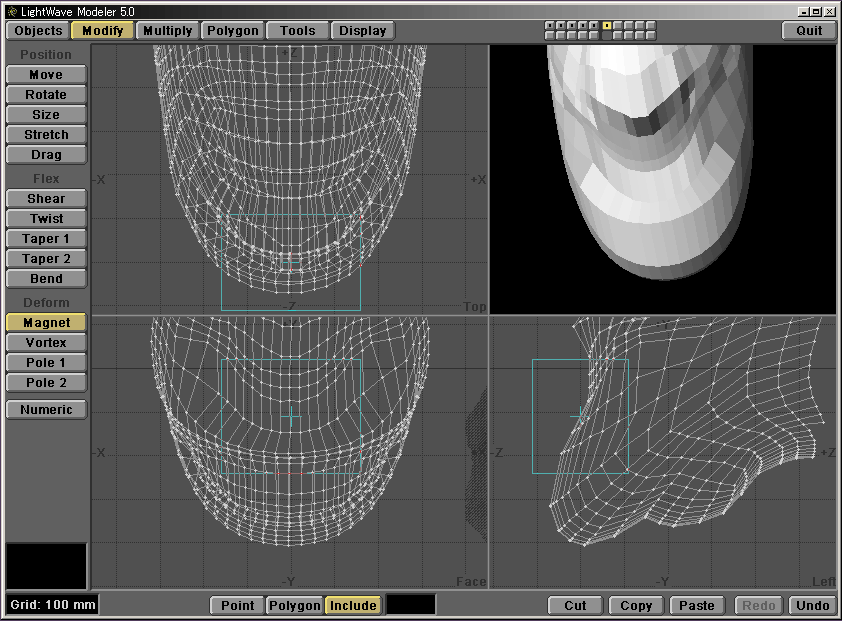Select the Pole 1 tool
The width and height of the screenshot is (842, 621).
(46, 363)
